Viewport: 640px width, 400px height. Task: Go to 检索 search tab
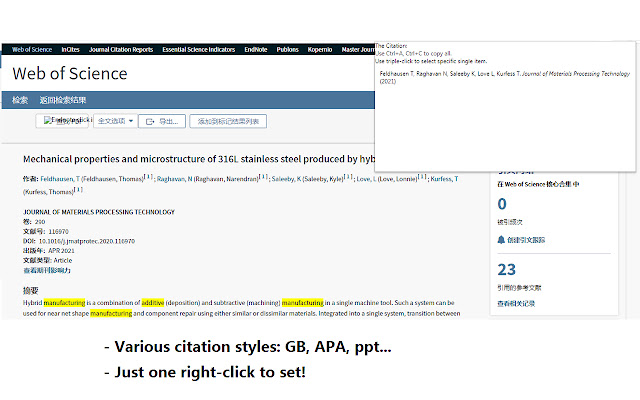pos(20,100)
